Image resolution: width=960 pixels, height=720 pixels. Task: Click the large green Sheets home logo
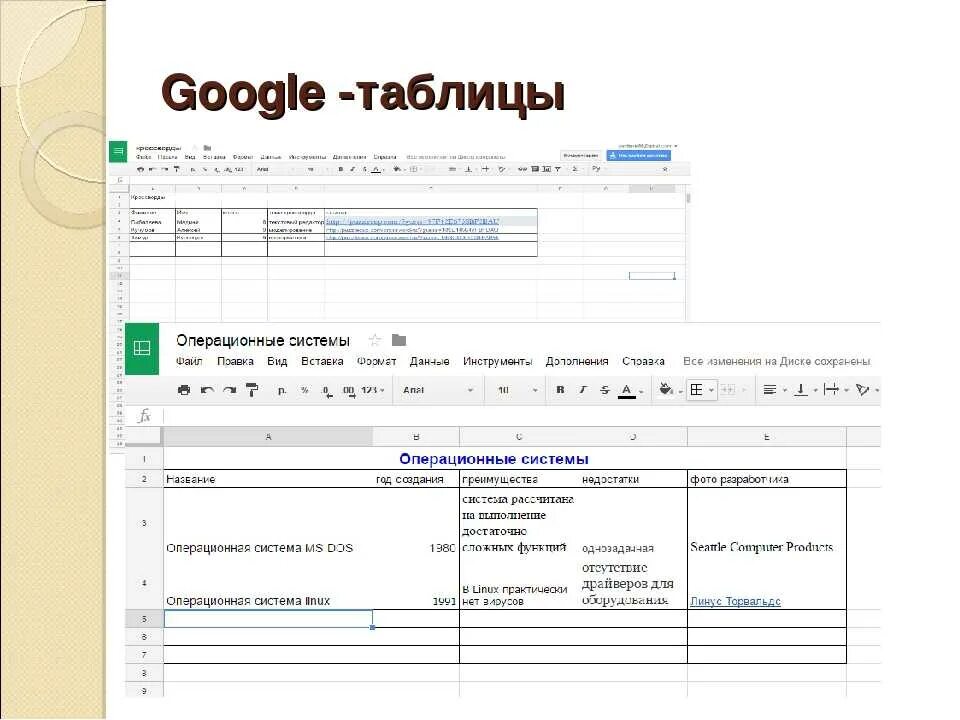(141, 348)
